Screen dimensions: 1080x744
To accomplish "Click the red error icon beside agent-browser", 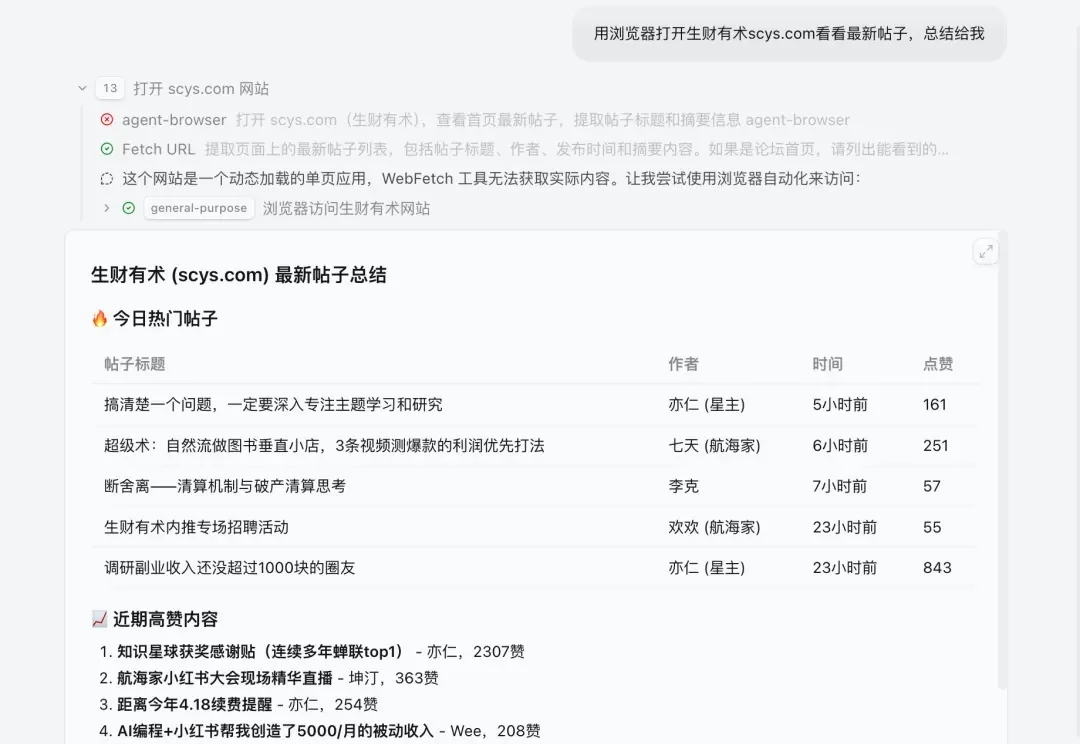I will (108, 120).
